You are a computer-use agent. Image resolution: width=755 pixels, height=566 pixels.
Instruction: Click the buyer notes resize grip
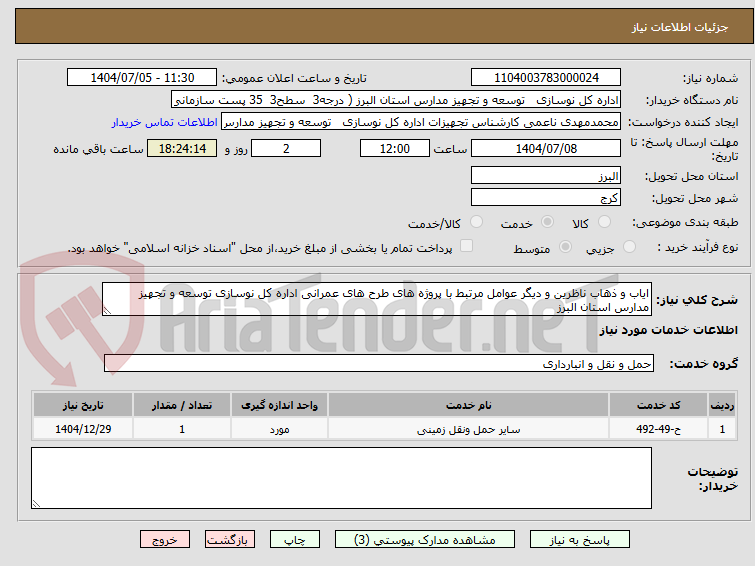(37, 503)
